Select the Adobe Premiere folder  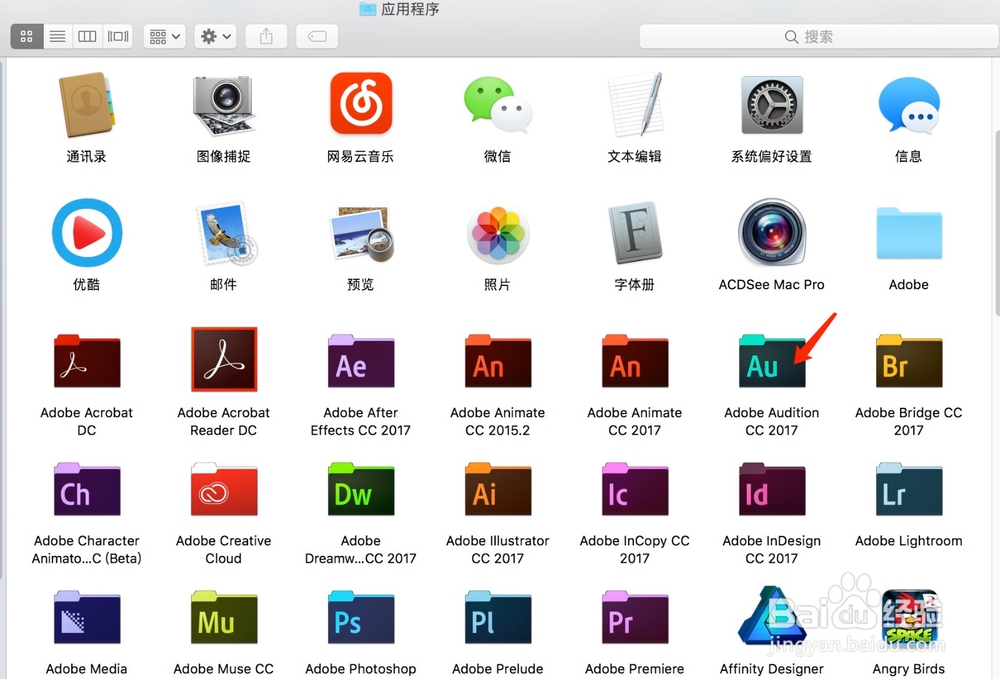[x=635, y=617]
